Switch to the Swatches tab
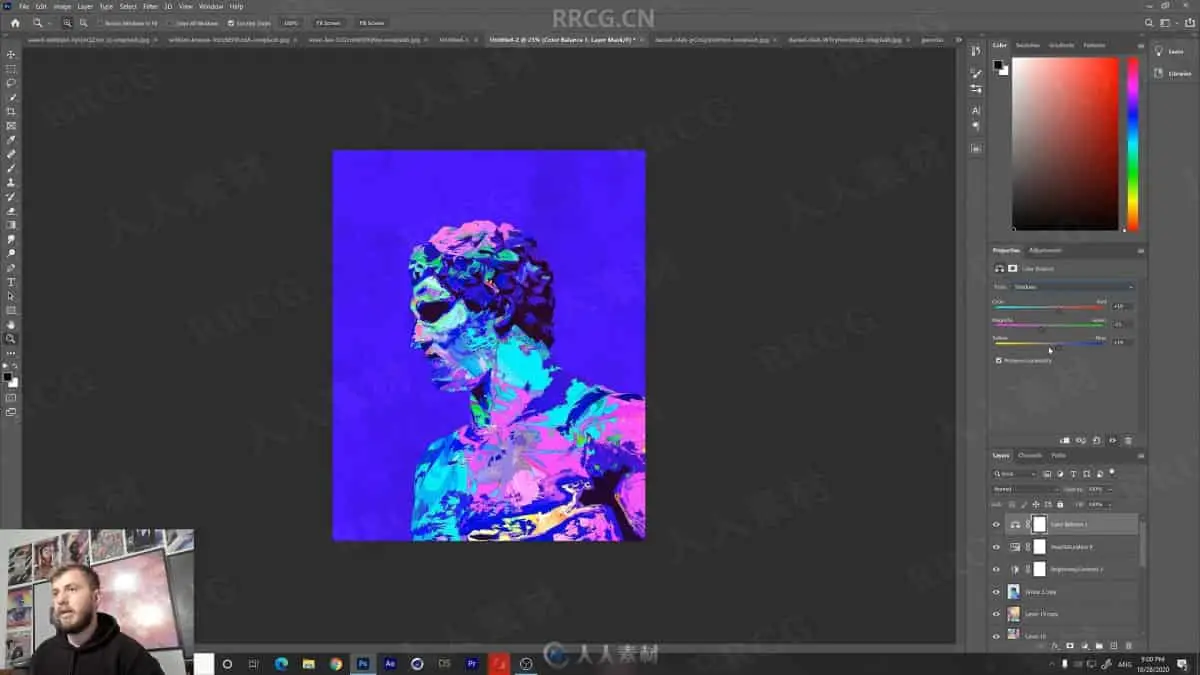1200x675 pixels. pyautogui.click(x=1028, y=45)
